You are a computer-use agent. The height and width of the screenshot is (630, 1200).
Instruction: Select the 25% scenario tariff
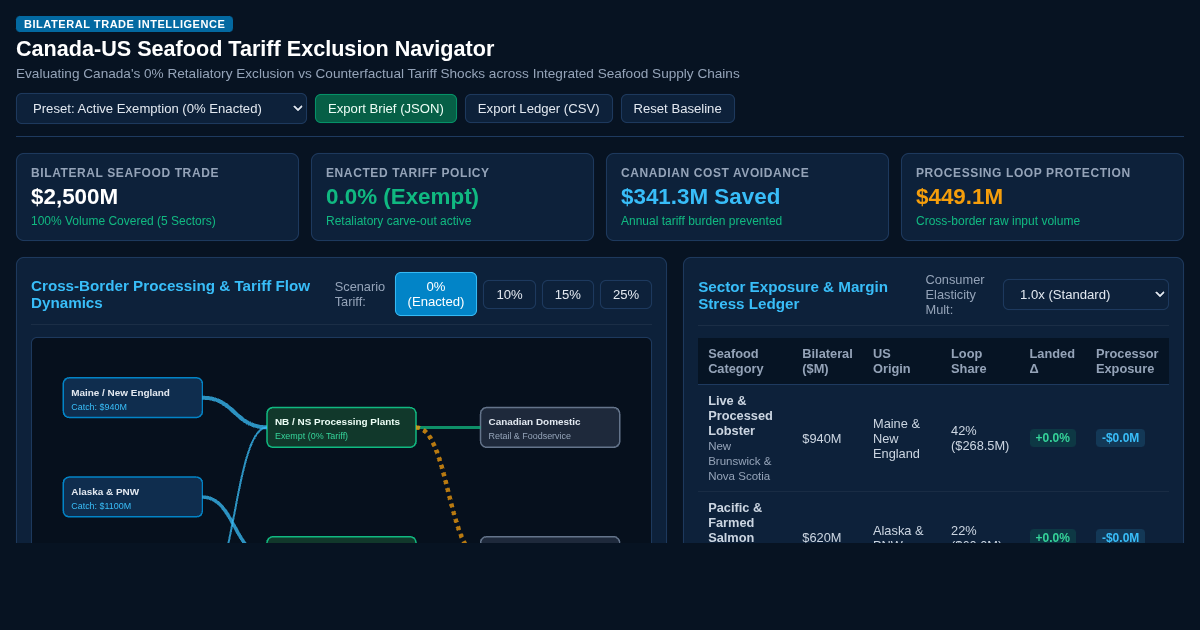[x=626, y=294]
